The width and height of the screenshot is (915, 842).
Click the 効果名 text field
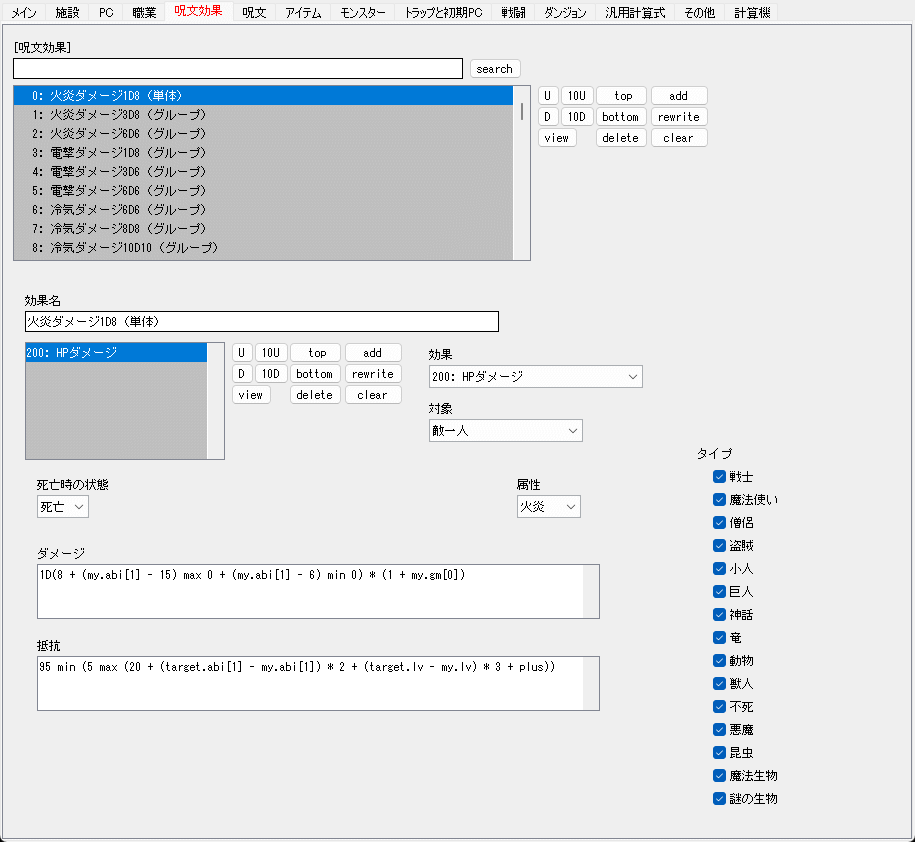pos(262,322)
